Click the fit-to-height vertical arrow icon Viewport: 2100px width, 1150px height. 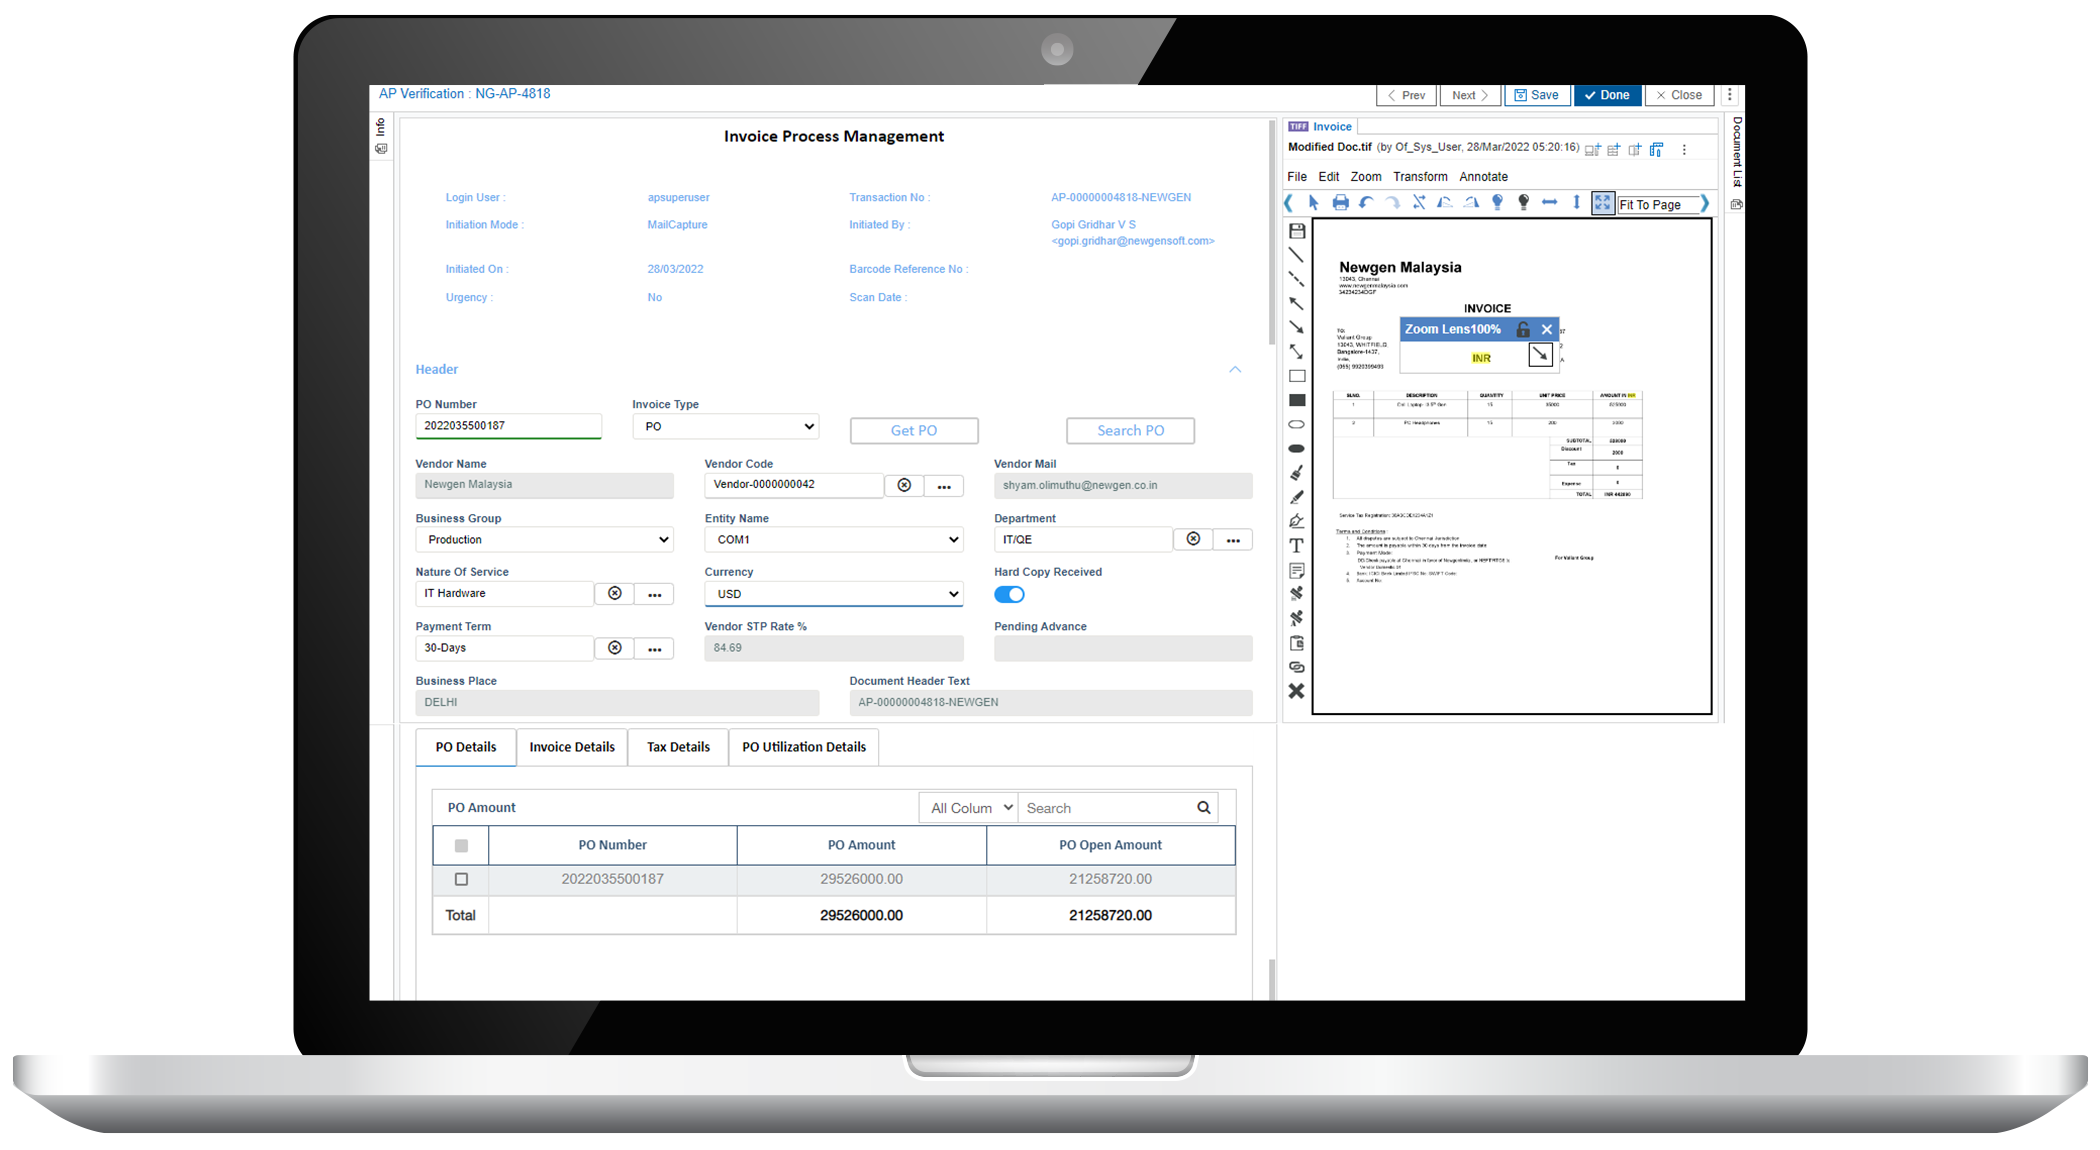coord(1576,203)
